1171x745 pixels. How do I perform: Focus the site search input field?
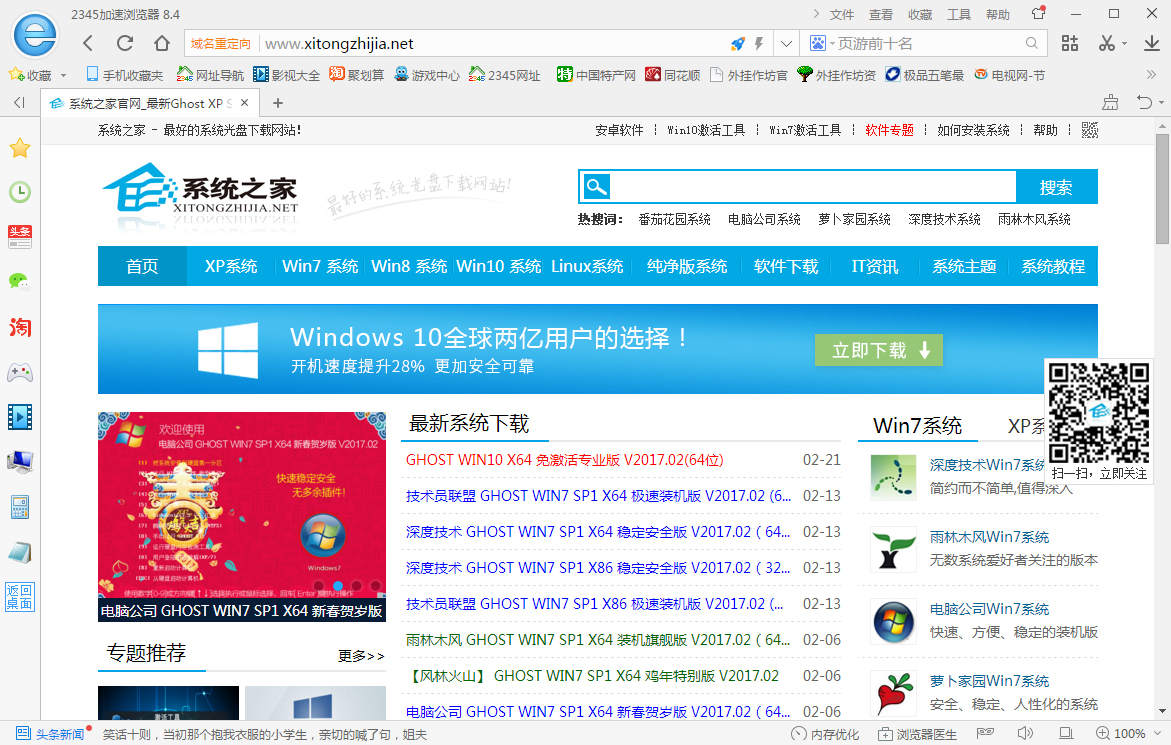click(x=813, y=187)
